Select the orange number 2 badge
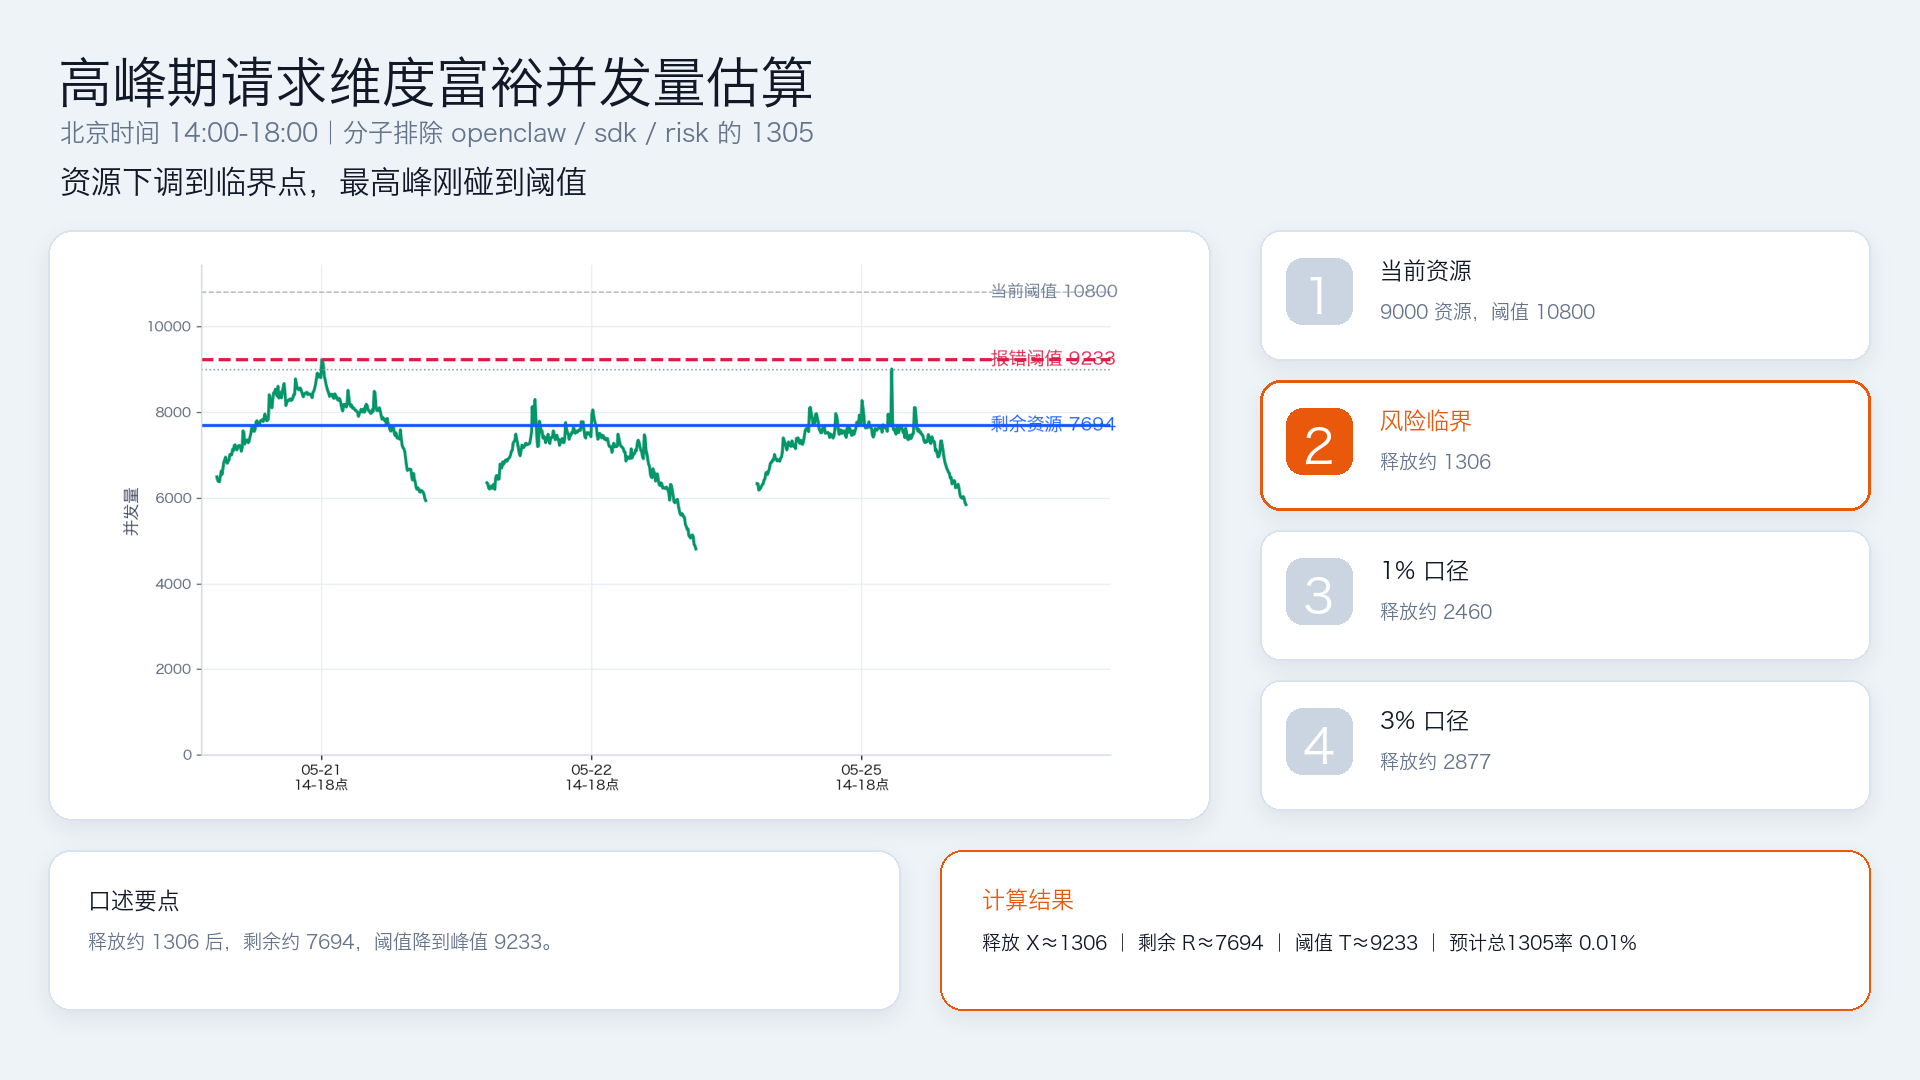 (1319, 442)
